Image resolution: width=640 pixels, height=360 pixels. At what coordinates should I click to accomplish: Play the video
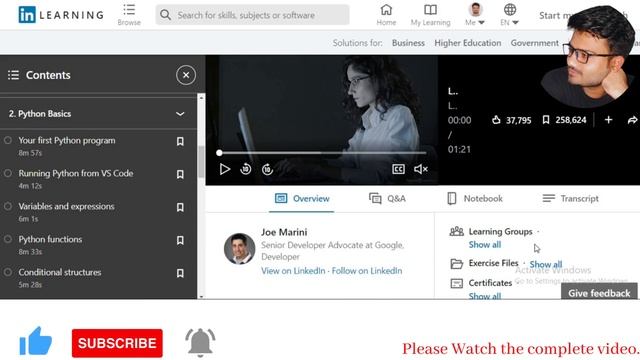click(x=224, y=169)
